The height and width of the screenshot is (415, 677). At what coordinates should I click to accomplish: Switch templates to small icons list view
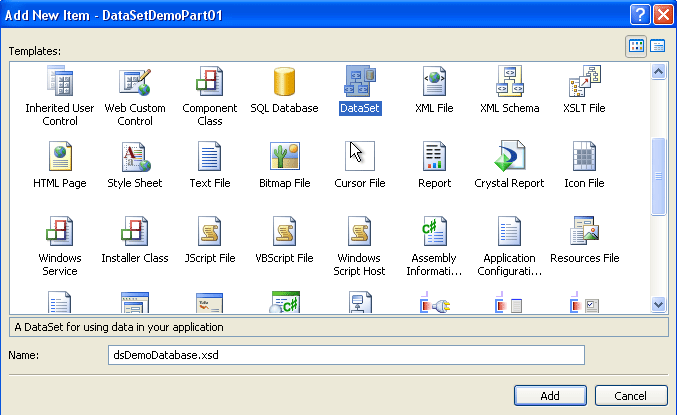658,46
